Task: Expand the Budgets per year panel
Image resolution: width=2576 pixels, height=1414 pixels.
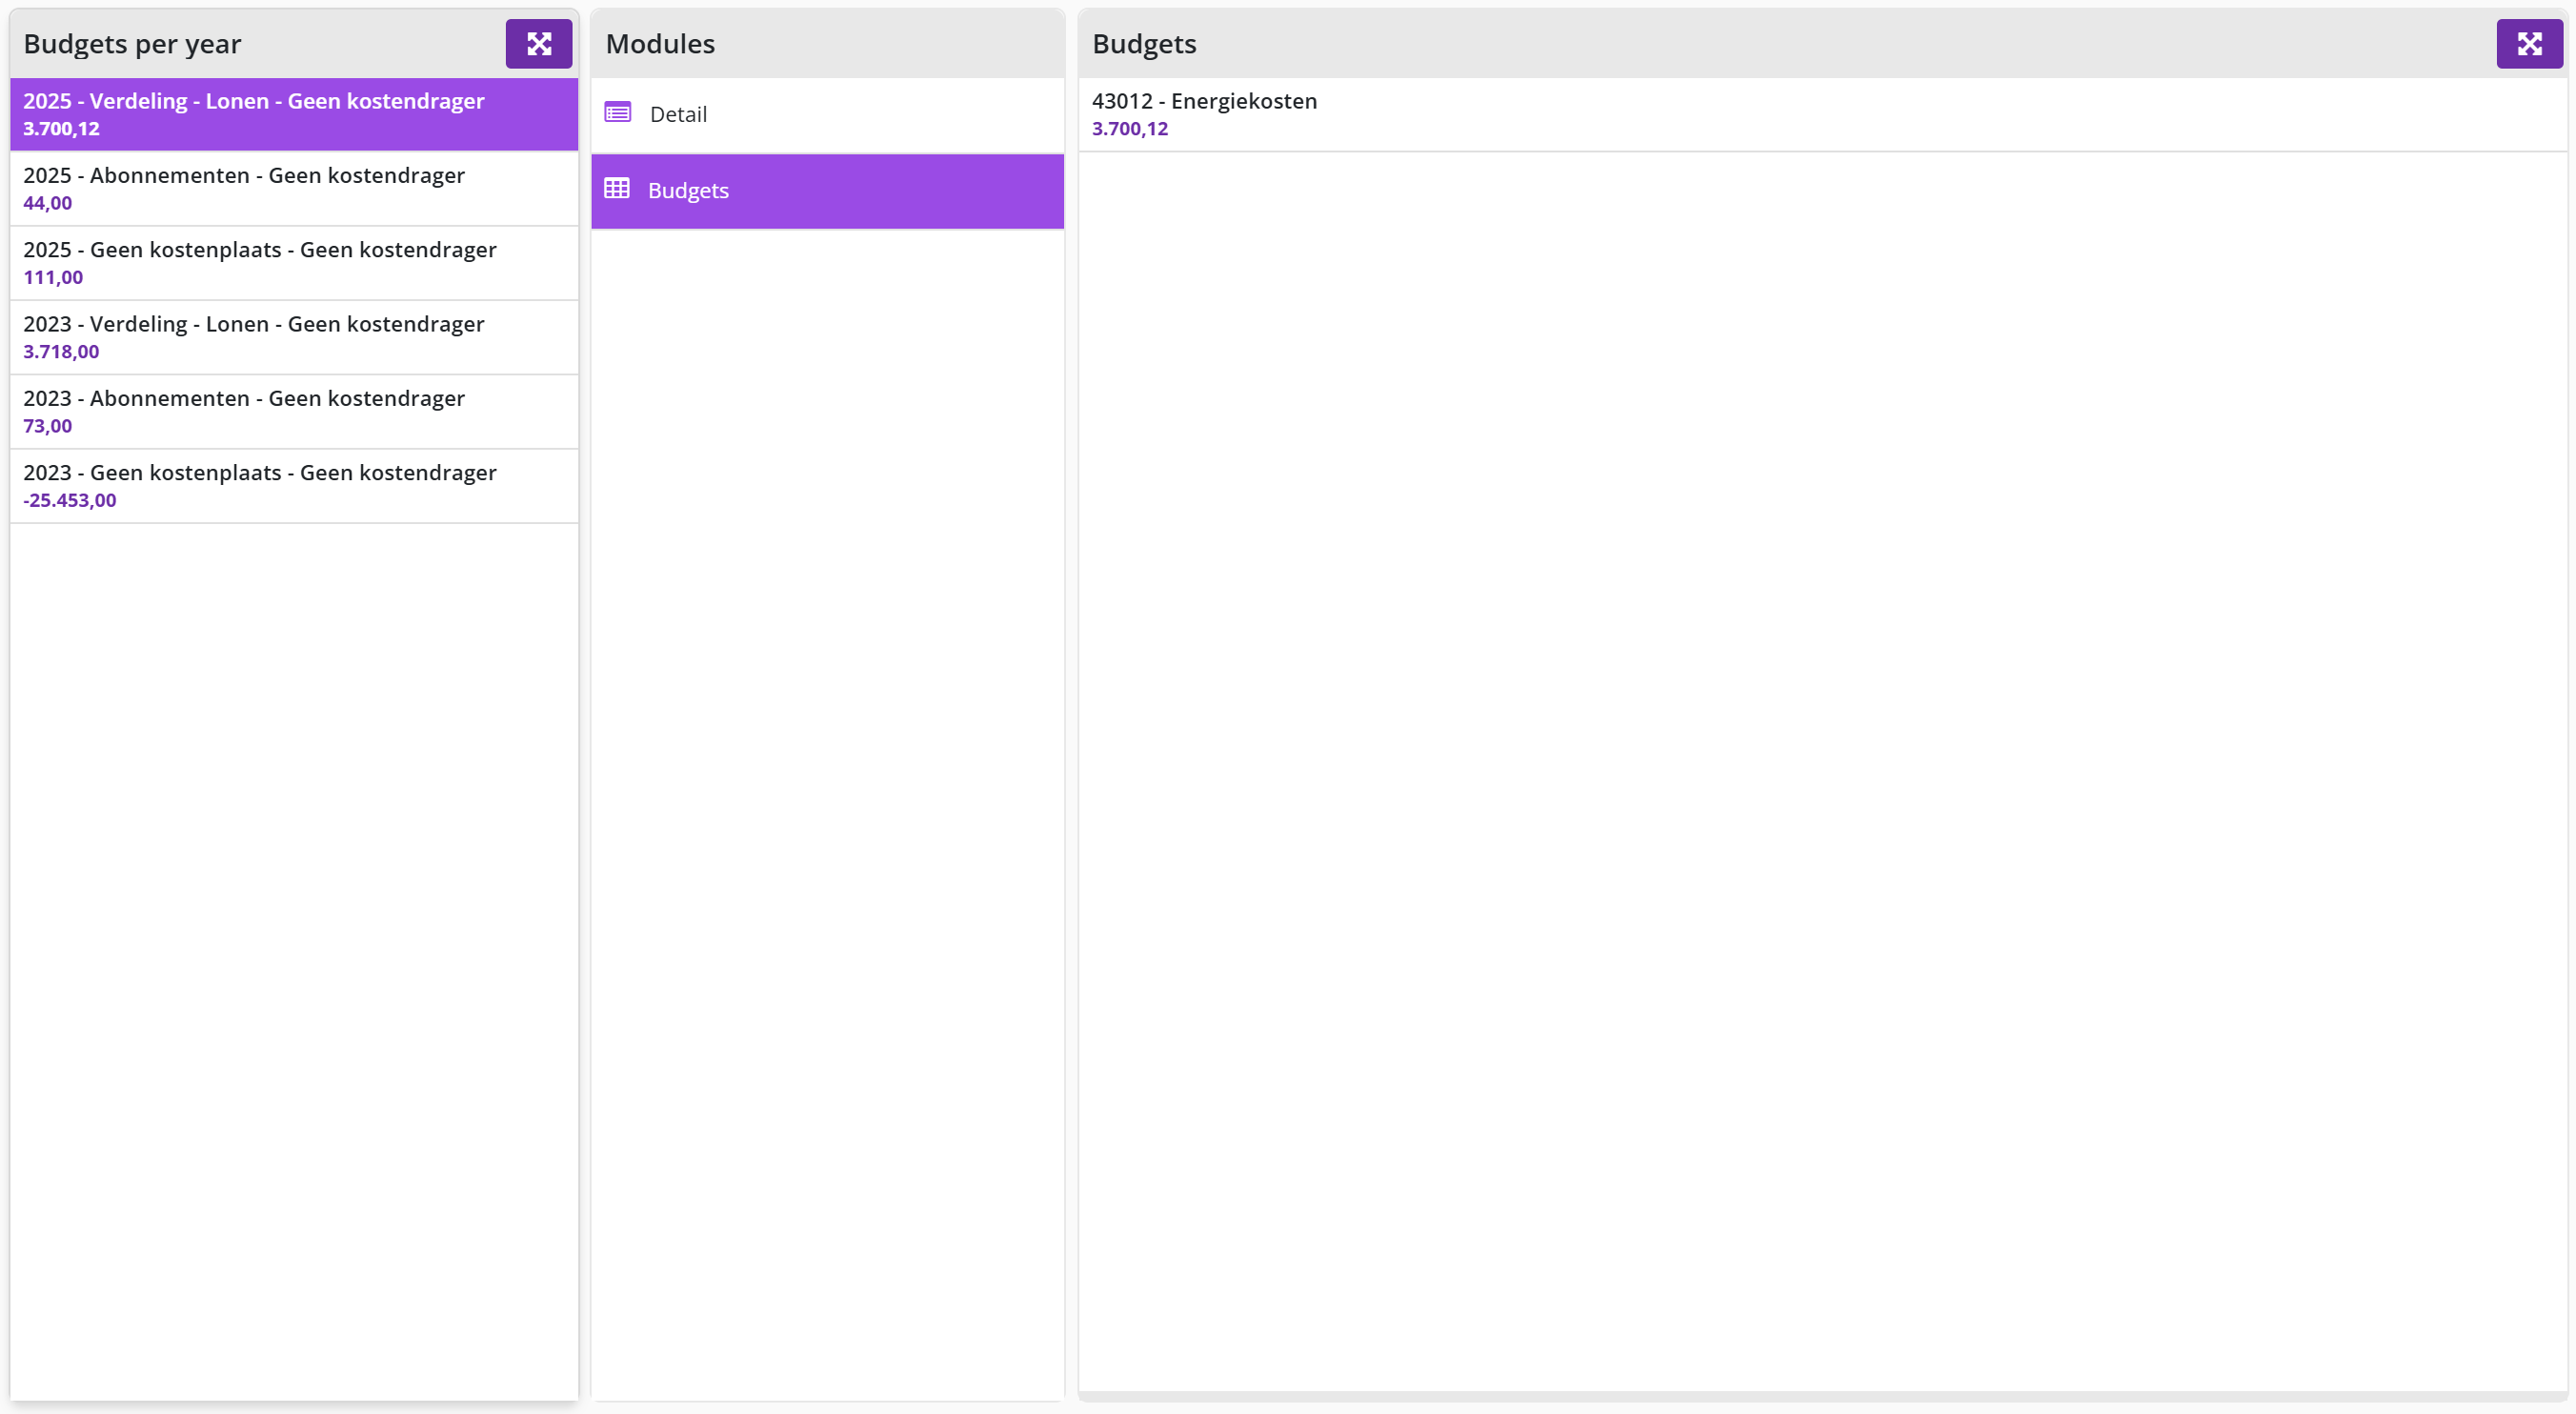Action: tap(538, 44)
